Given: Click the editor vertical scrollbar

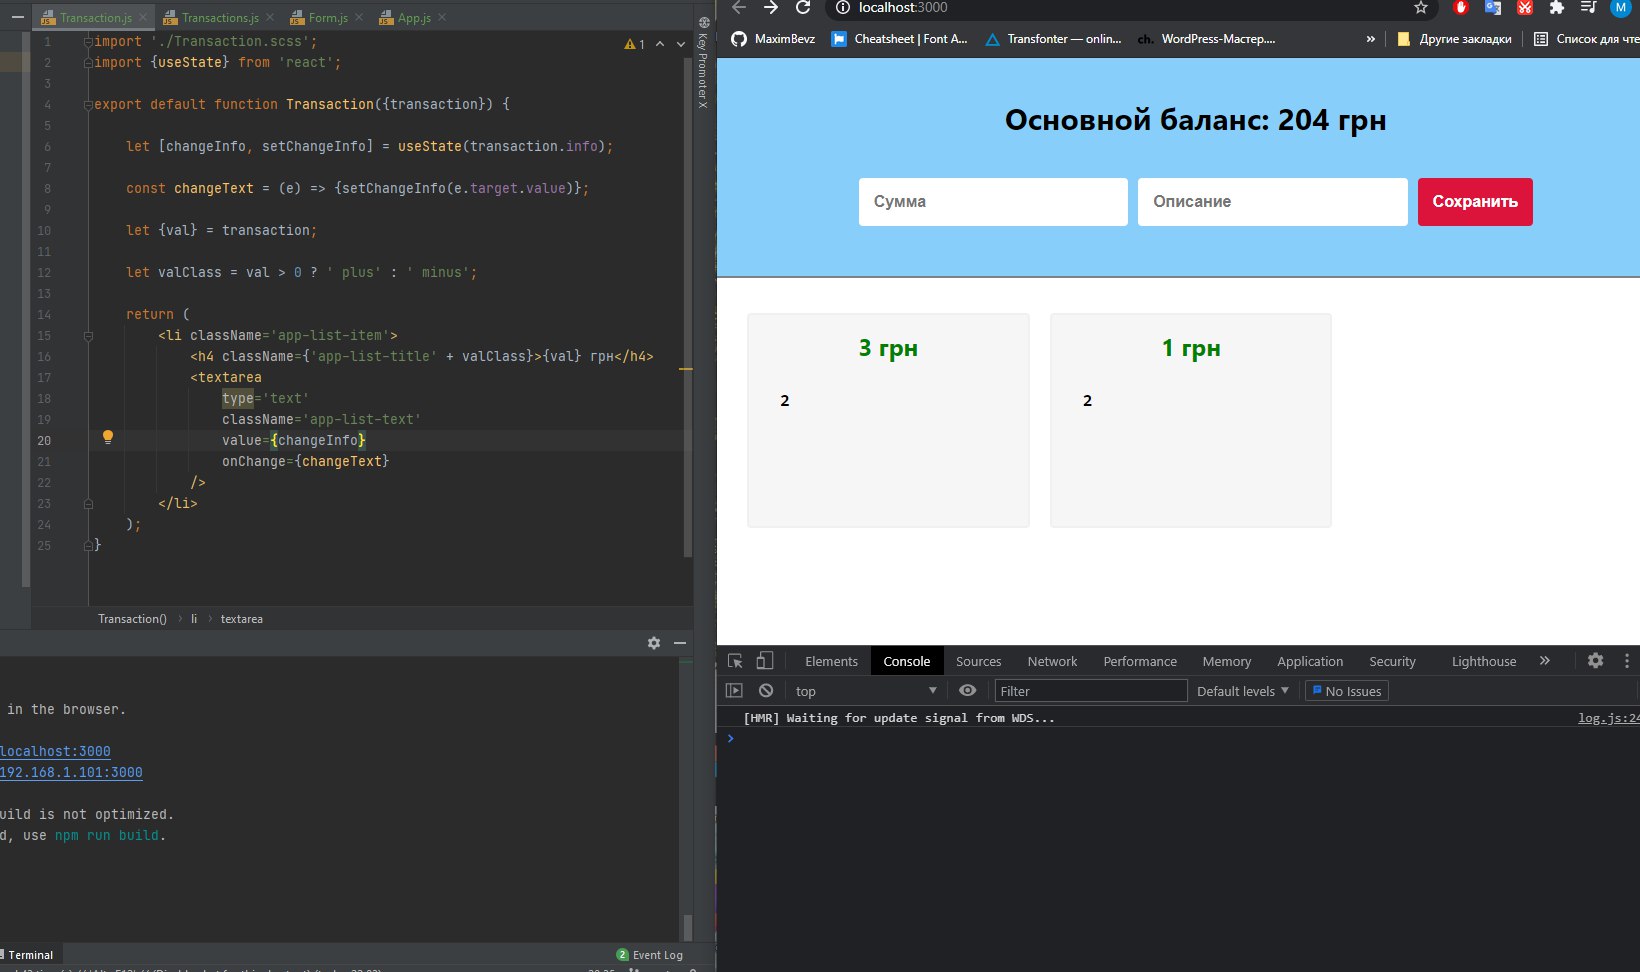Looking at the screenshot, I should click(x=688, y=305).
